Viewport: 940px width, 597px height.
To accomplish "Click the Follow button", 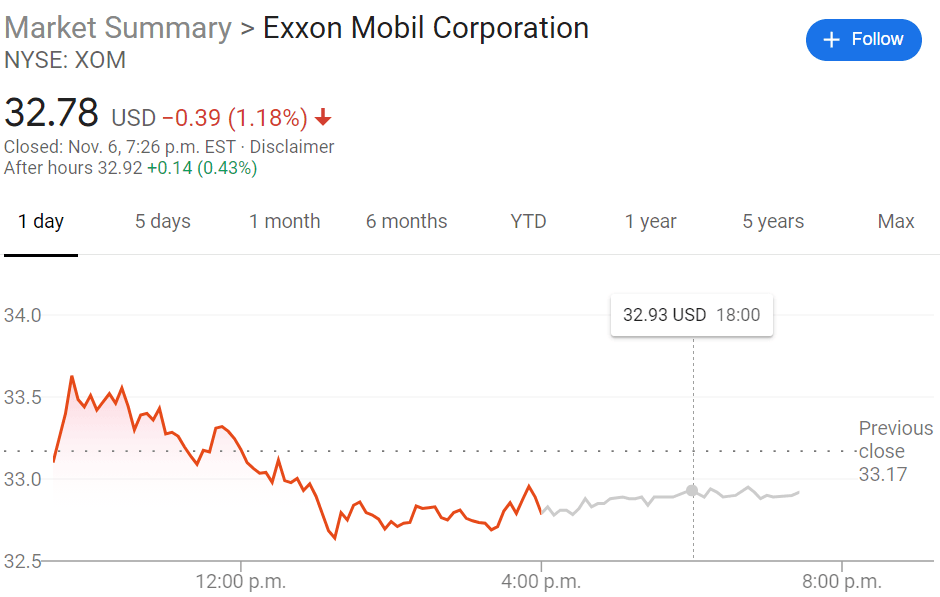I will (863, 40).
